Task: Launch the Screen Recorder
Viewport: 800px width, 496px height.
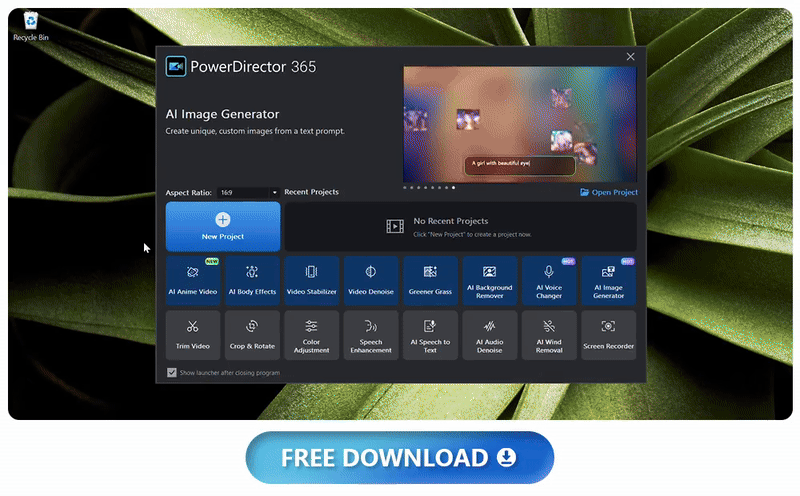Action: click(x=609, y=335)
